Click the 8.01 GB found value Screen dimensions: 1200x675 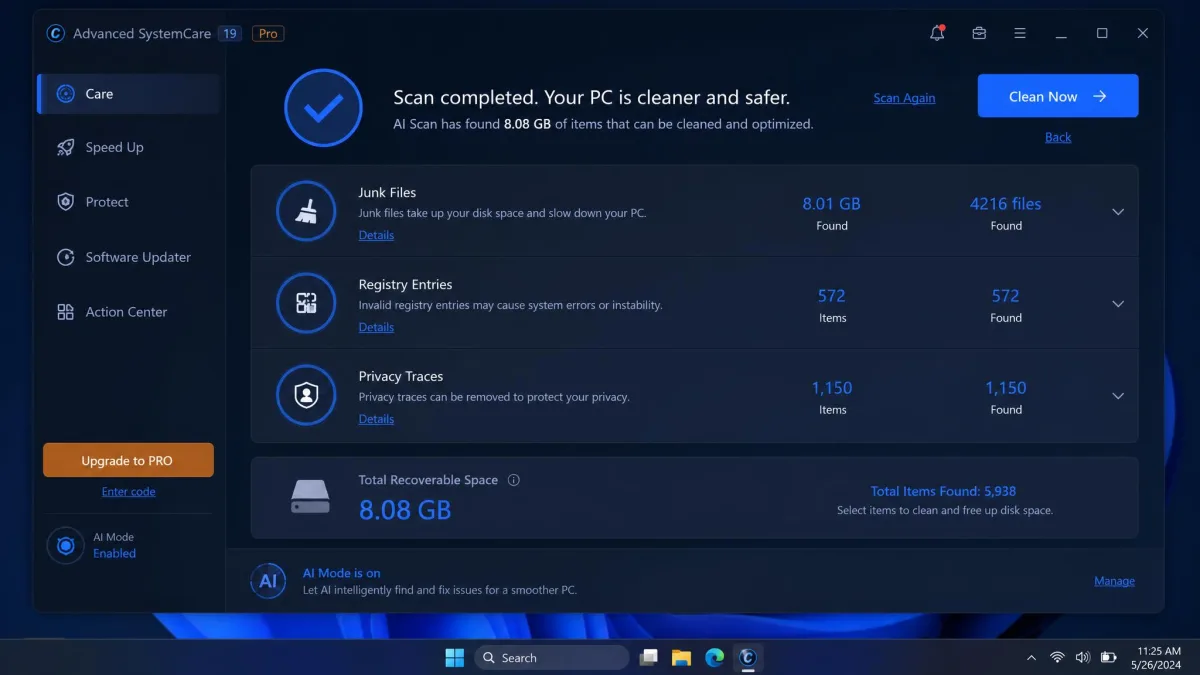click(831, 203)
